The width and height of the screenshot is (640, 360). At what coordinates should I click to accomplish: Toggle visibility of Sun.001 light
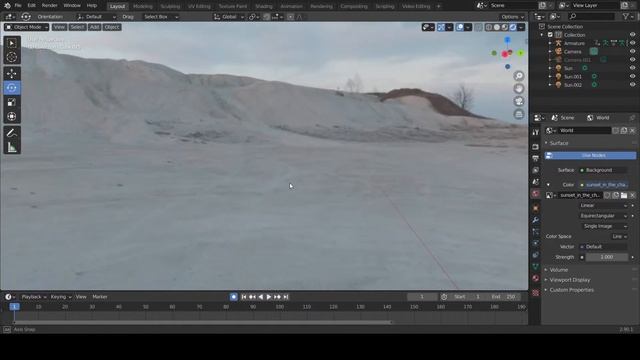point(632,77)
